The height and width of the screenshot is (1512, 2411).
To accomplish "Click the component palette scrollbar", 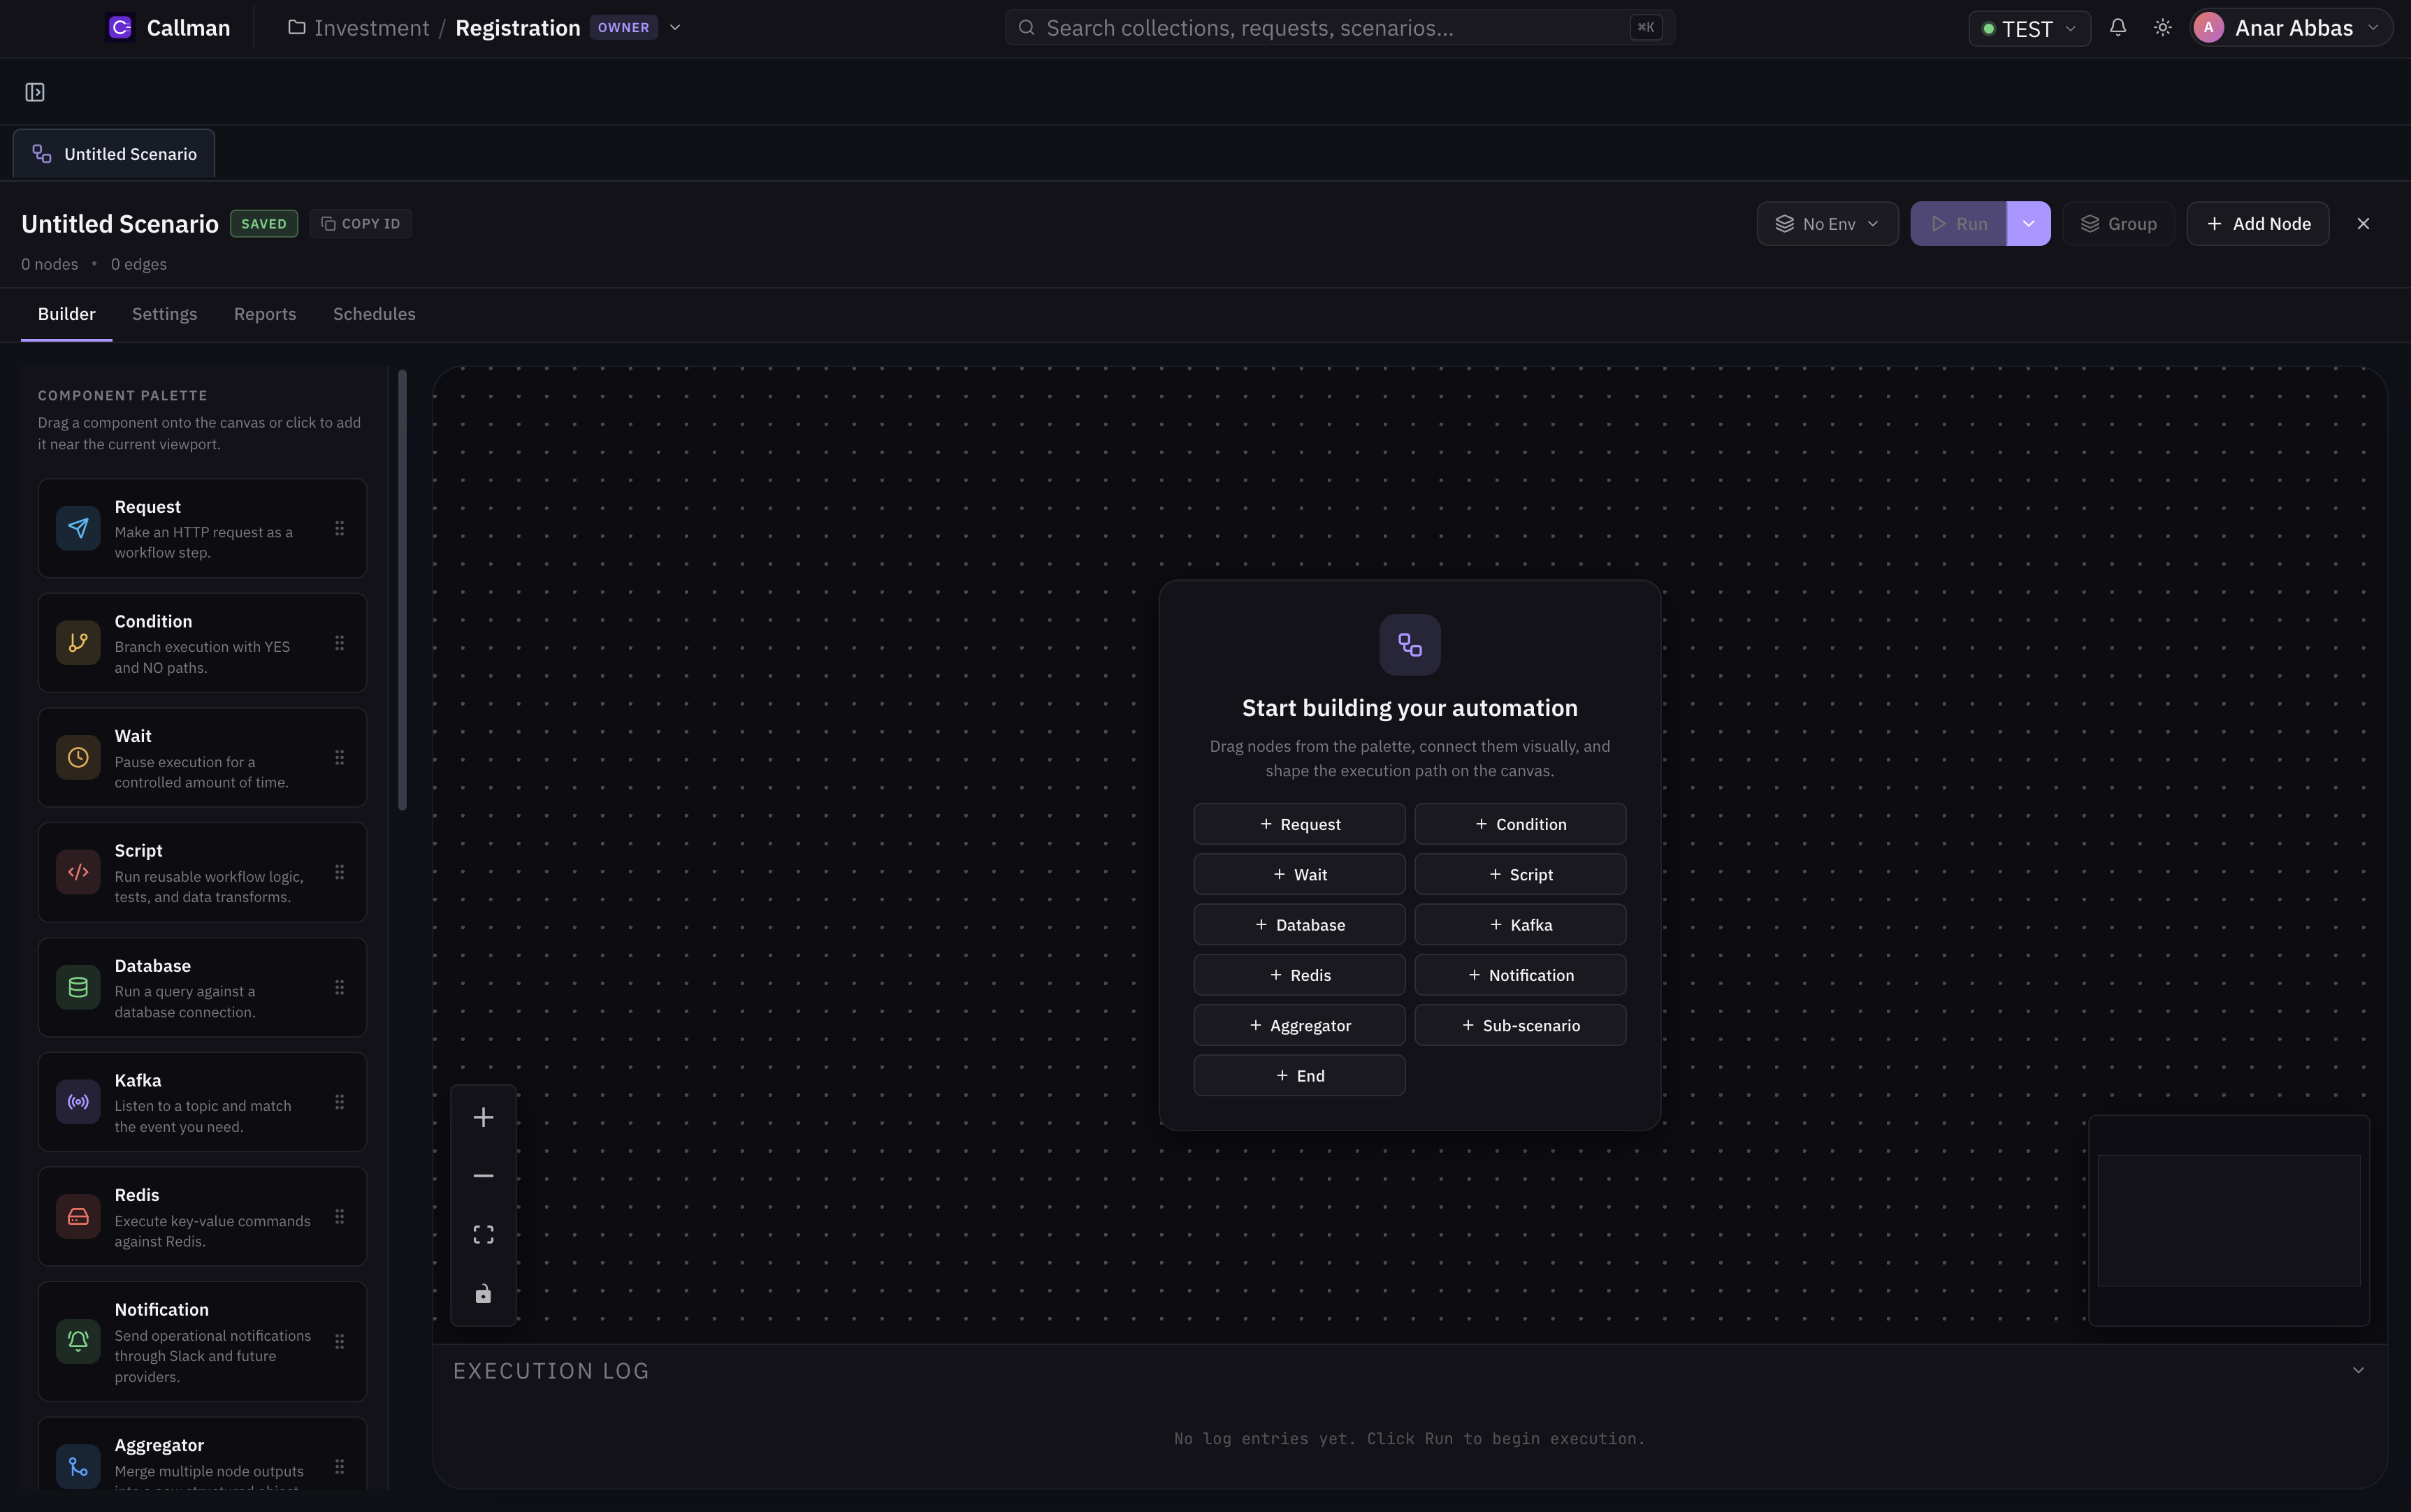I will [x=402, y=590].
